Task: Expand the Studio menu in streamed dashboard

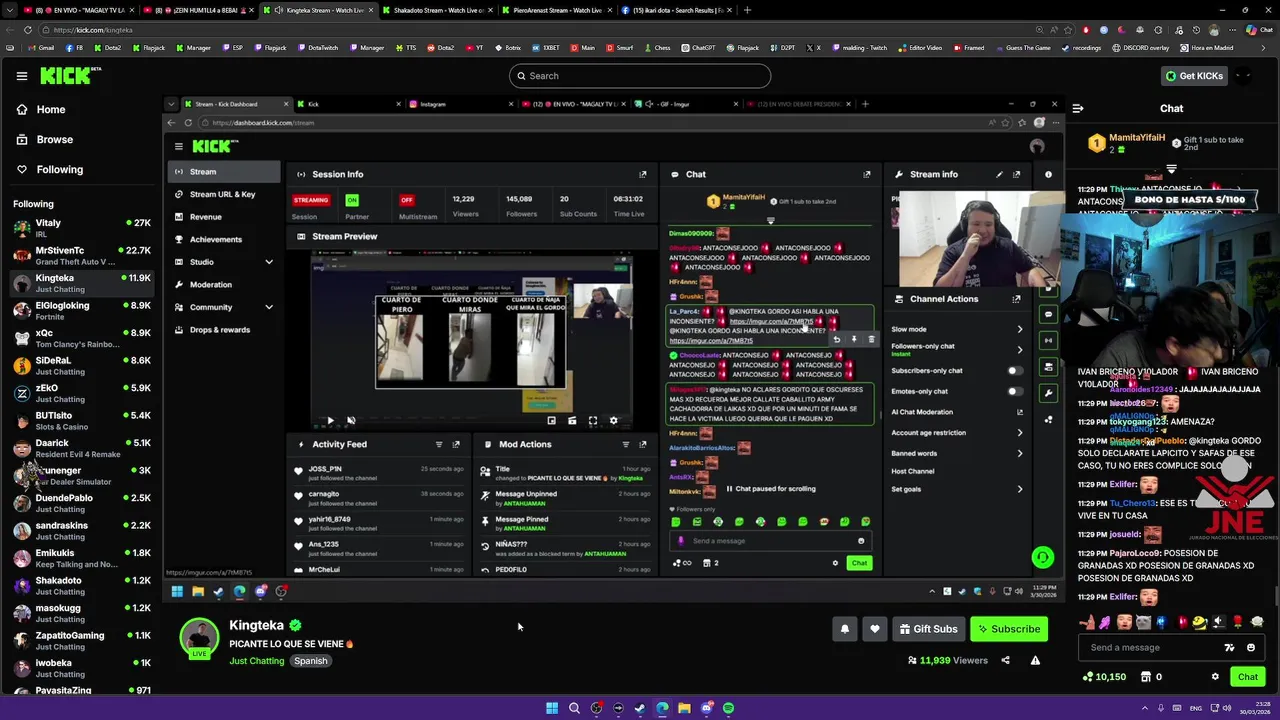Action: pyautogui.click(x=268, y=262)
